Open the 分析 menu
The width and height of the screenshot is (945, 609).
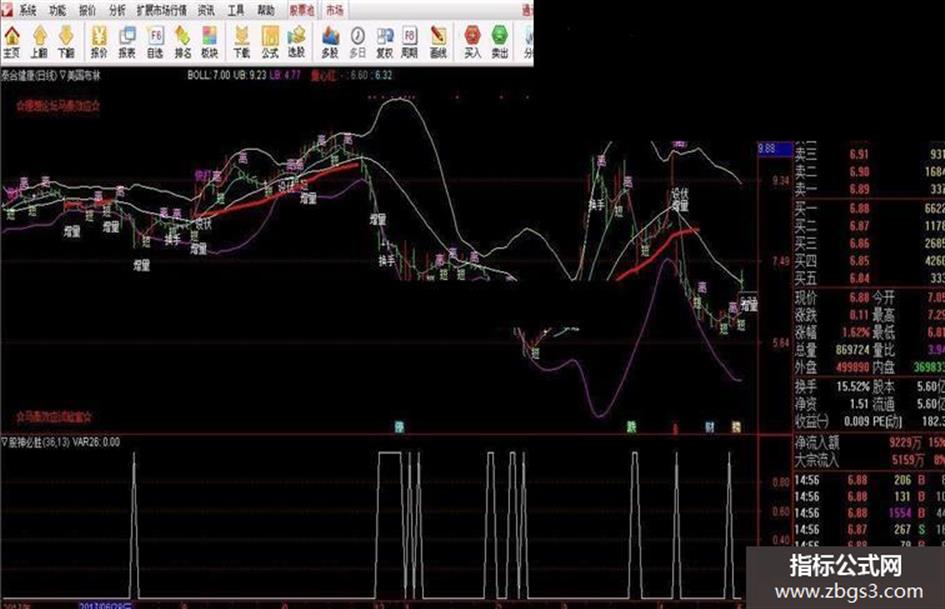pos(117,10)
